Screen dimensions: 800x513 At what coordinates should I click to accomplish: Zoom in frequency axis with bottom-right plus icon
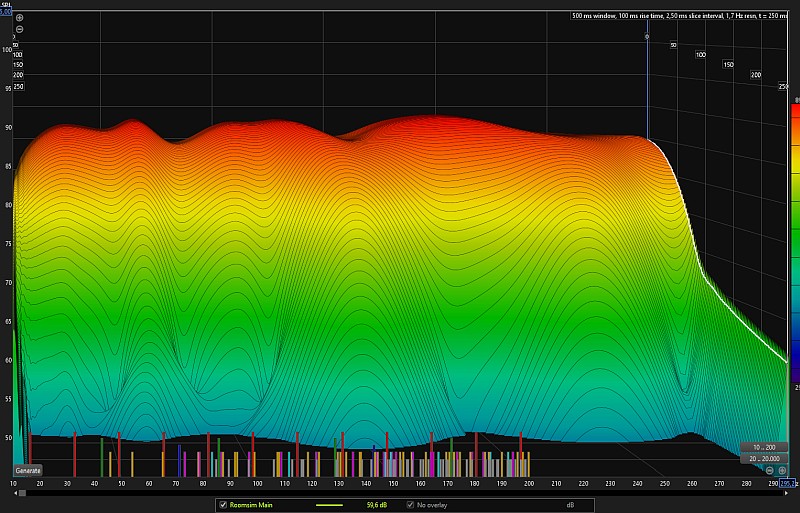pyautogui.click(x=782, y=470)
